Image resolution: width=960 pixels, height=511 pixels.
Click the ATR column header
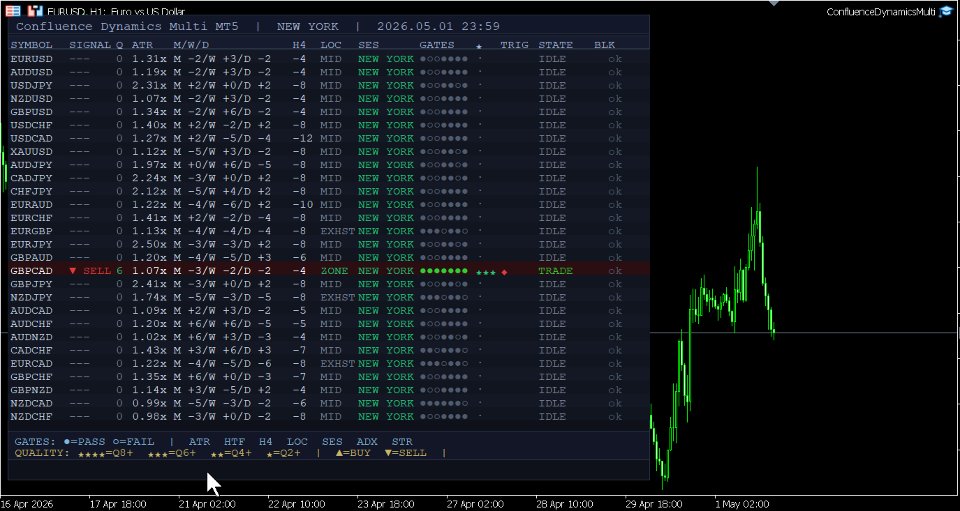[x=143, y=45]
